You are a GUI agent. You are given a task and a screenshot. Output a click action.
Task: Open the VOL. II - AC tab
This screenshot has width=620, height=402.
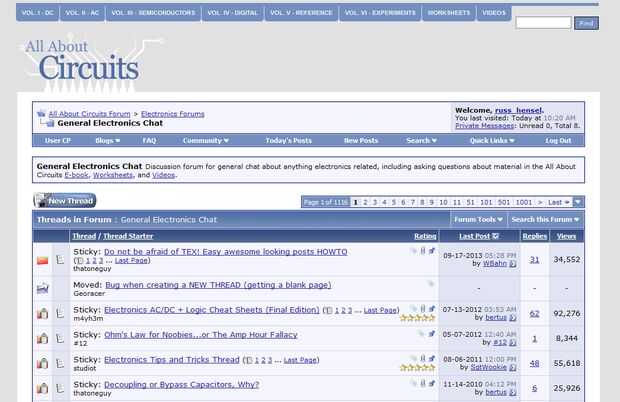pos(82,13)
